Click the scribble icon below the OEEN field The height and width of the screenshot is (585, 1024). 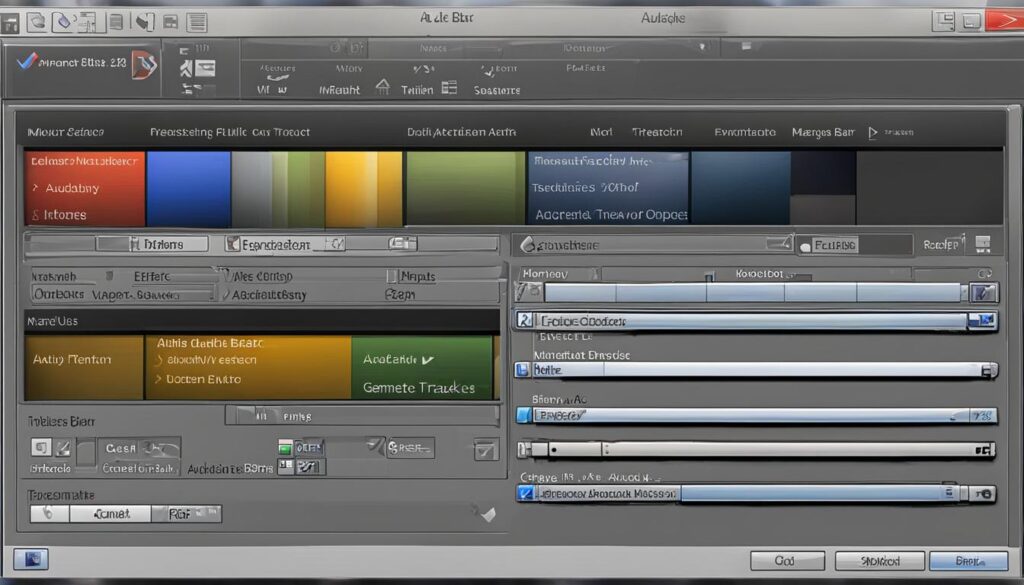point(310,467)
